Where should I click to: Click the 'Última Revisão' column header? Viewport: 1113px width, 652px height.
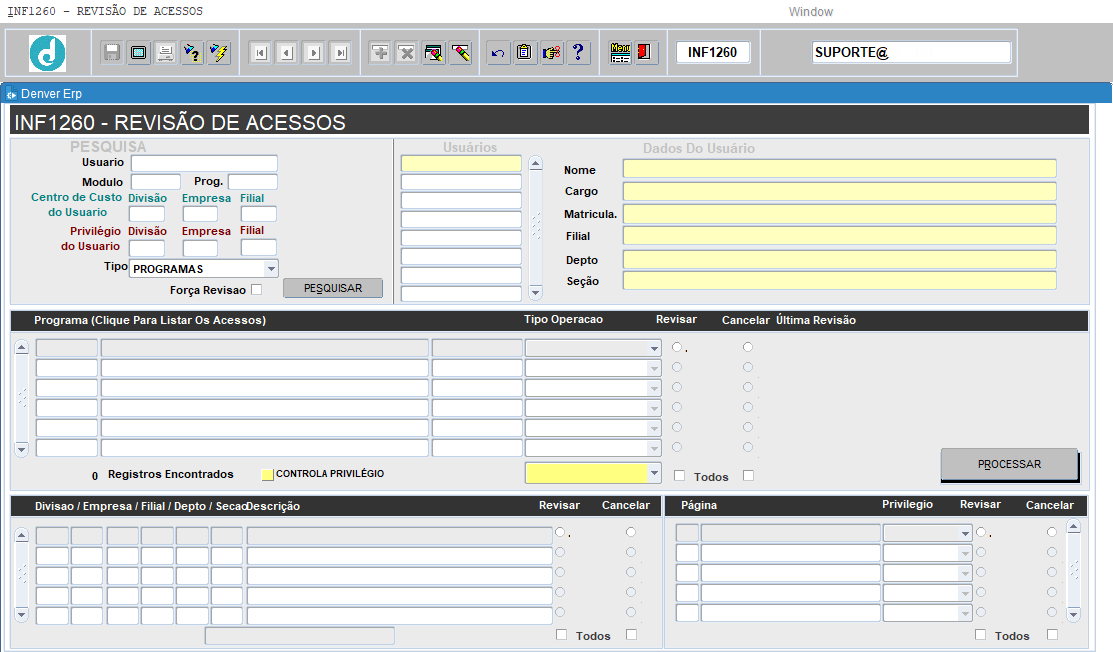[x=816, y=320]
